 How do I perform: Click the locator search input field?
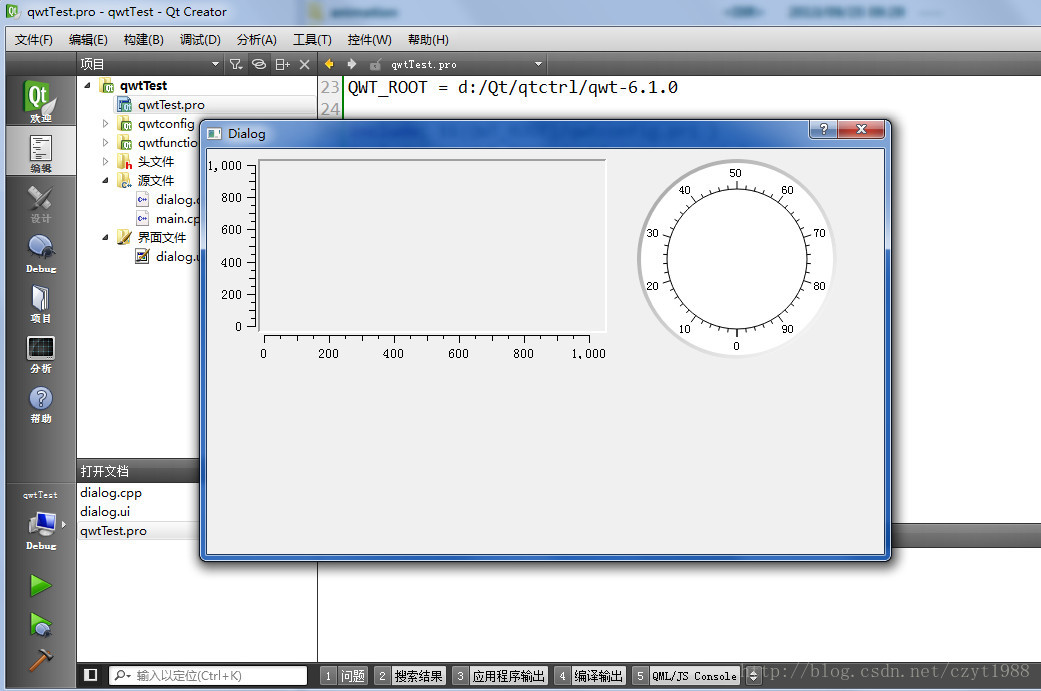point(208,676)
